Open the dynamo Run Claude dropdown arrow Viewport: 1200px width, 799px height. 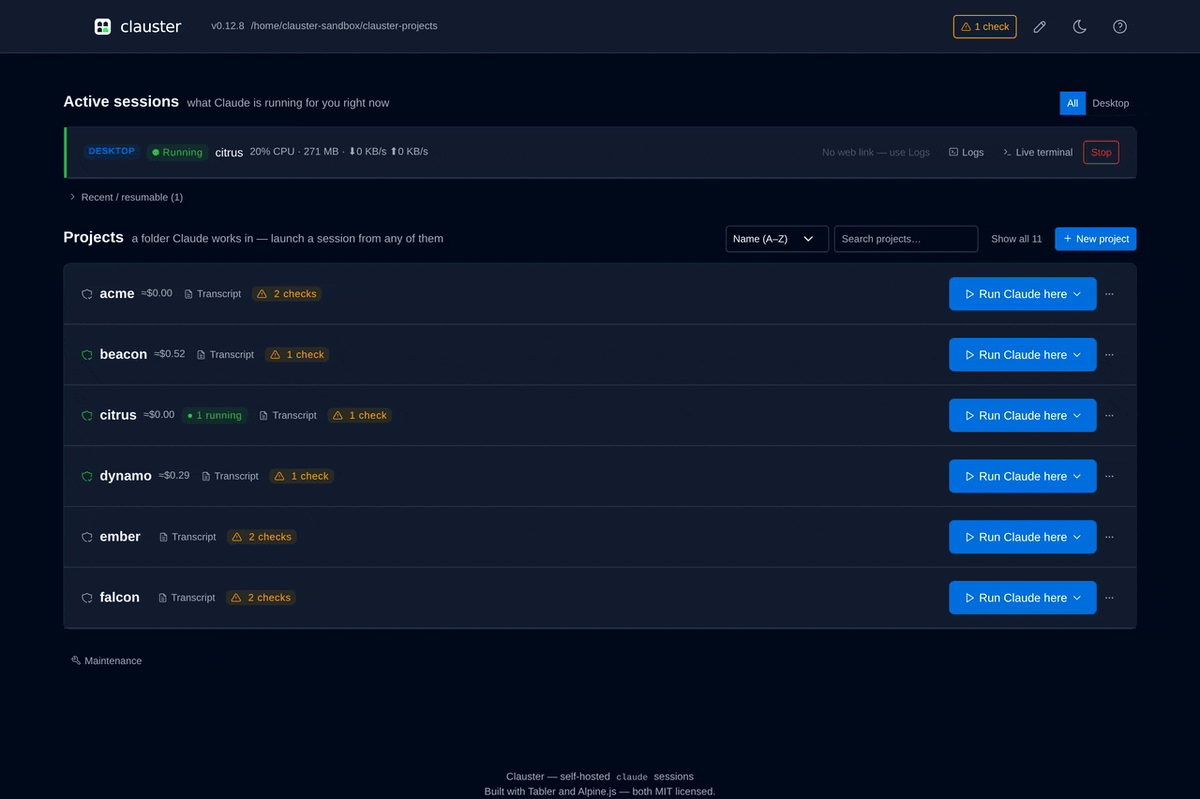tap(1077, 476)
